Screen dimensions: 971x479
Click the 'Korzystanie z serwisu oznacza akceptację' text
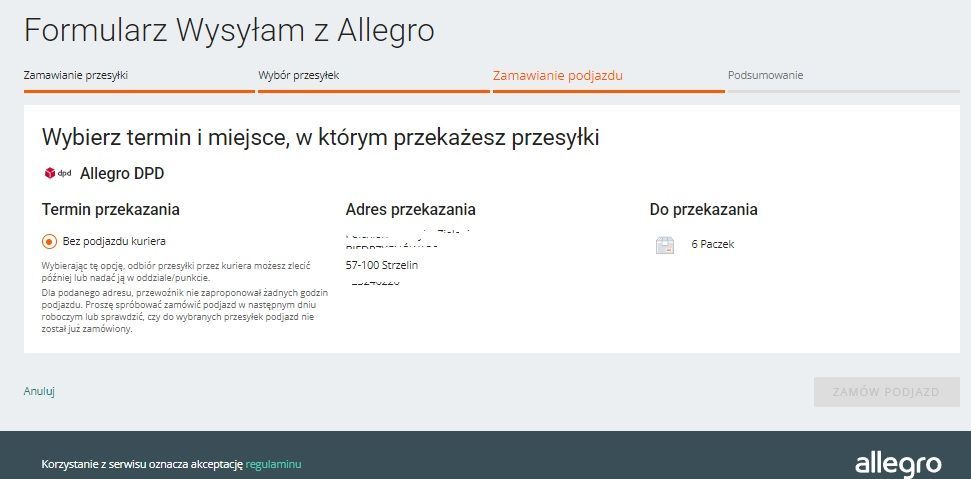142,464
